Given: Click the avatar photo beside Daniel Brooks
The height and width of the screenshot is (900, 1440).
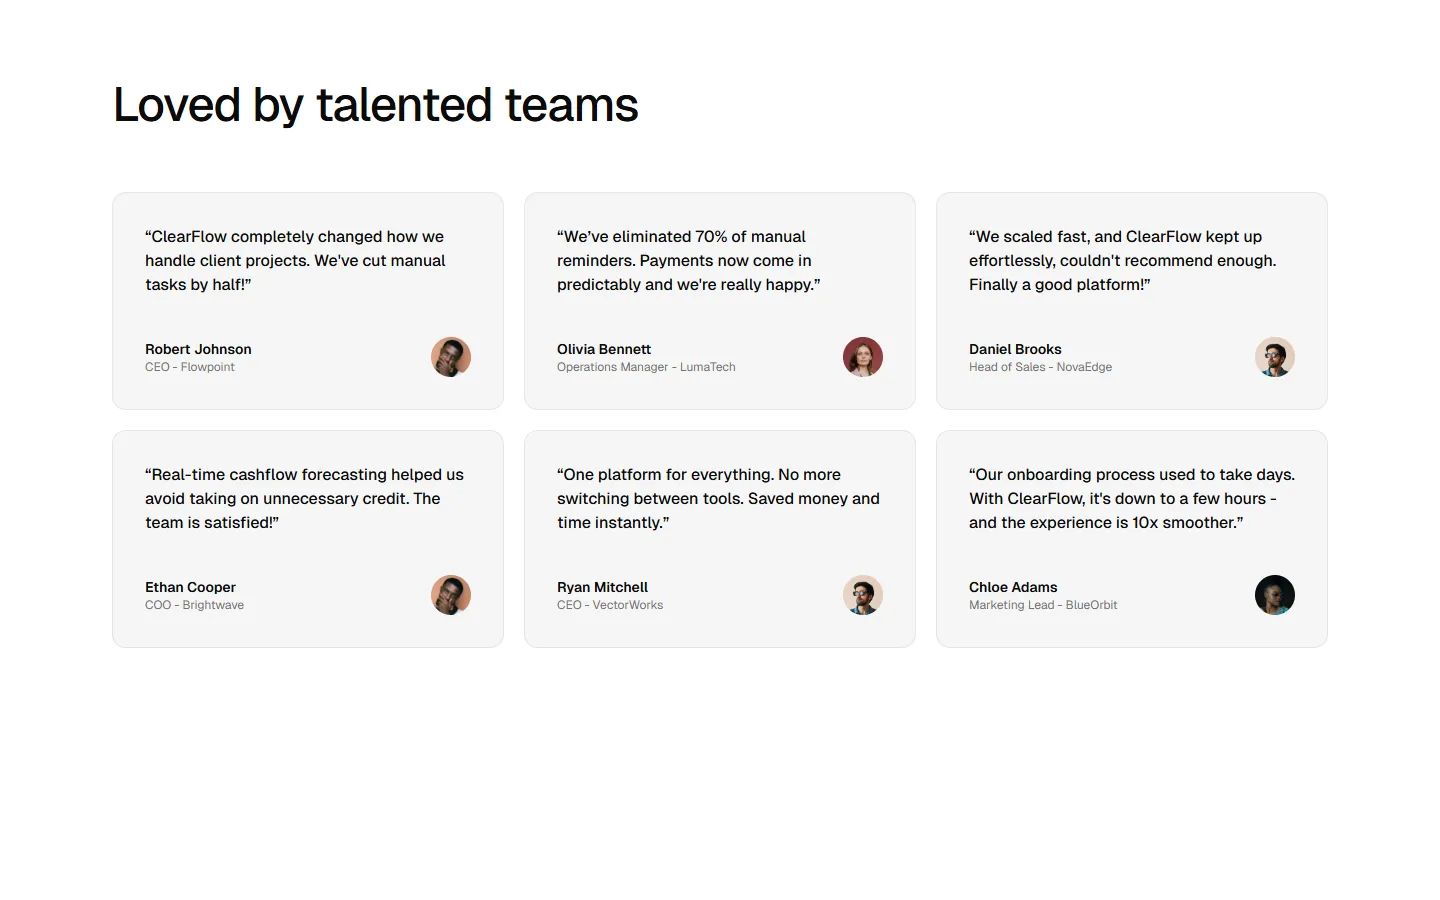Looking at the screenshot, I should pos(1275,357).
